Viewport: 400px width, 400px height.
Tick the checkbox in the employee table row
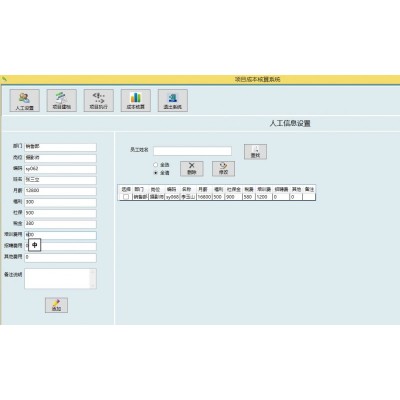click(126, 197)
